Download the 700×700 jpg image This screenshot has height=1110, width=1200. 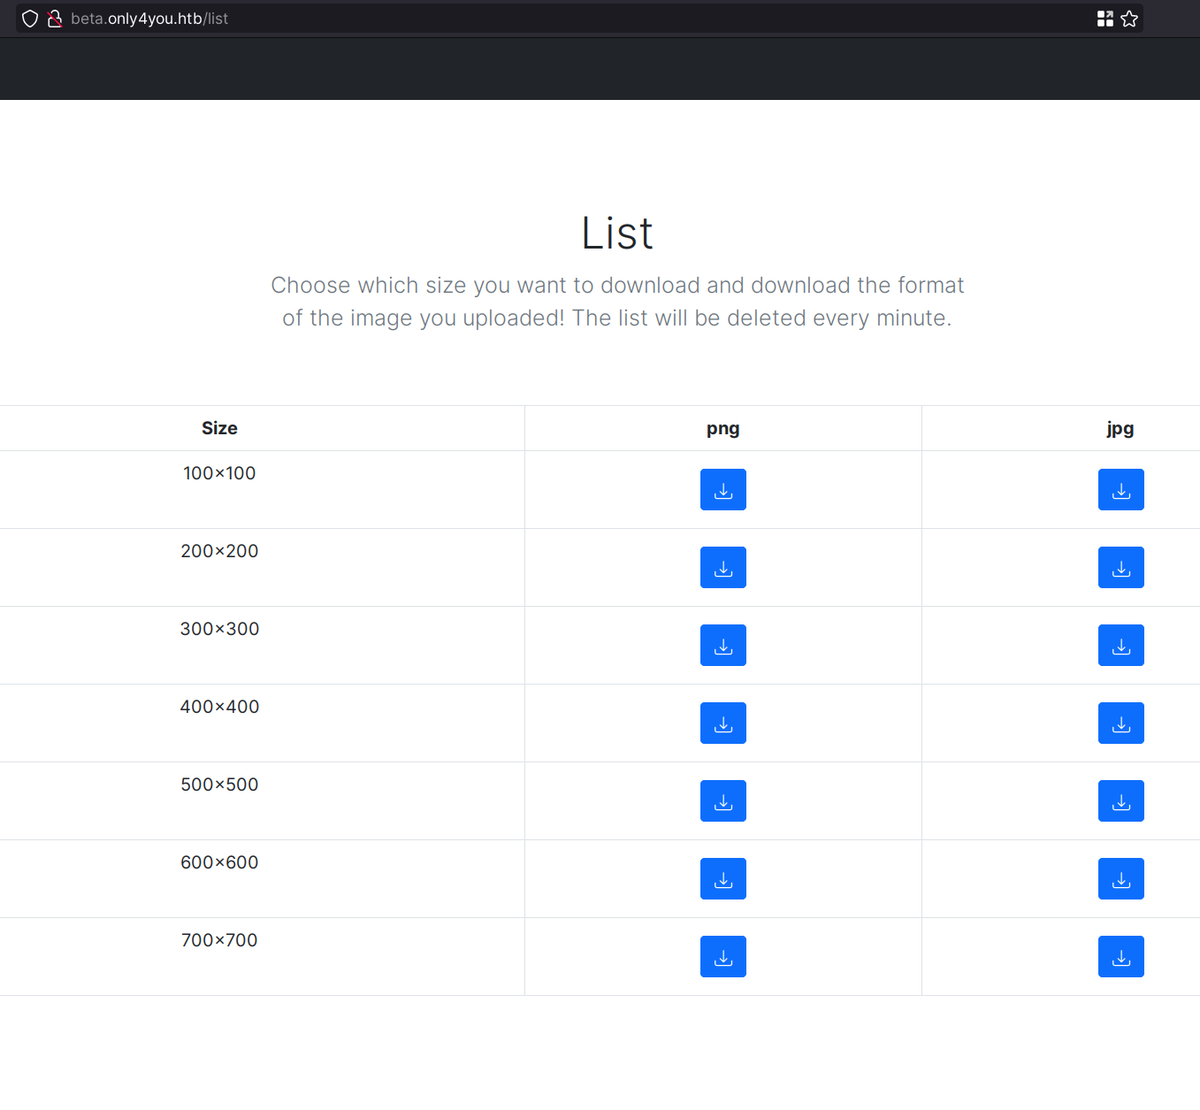pos(1121,957)
